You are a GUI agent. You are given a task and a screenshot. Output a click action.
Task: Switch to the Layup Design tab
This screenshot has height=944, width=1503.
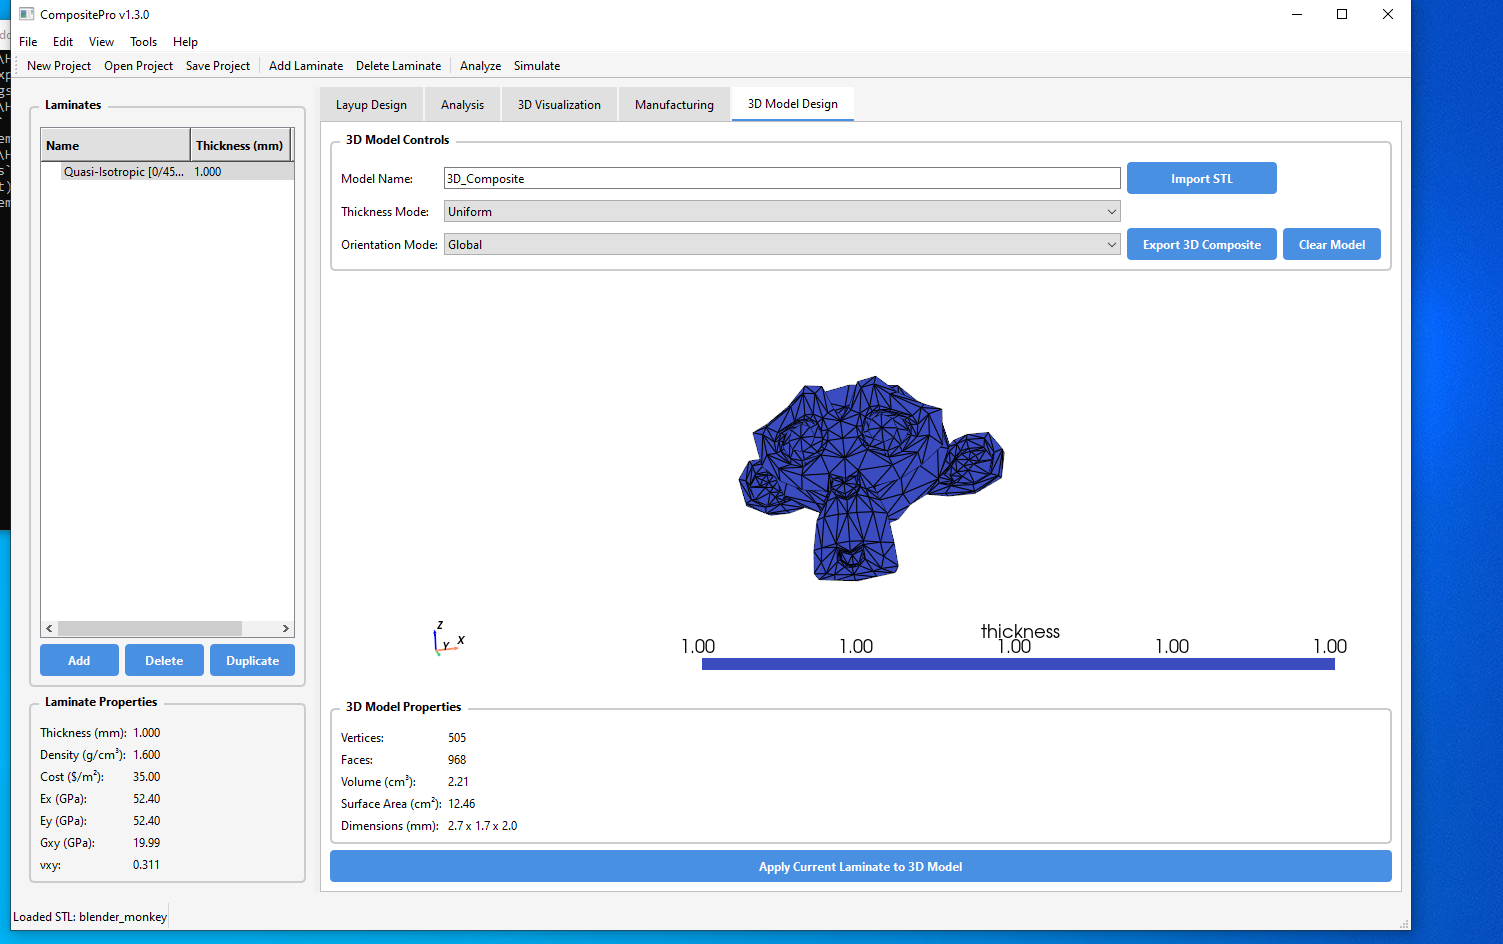click(x=371, y=105)
